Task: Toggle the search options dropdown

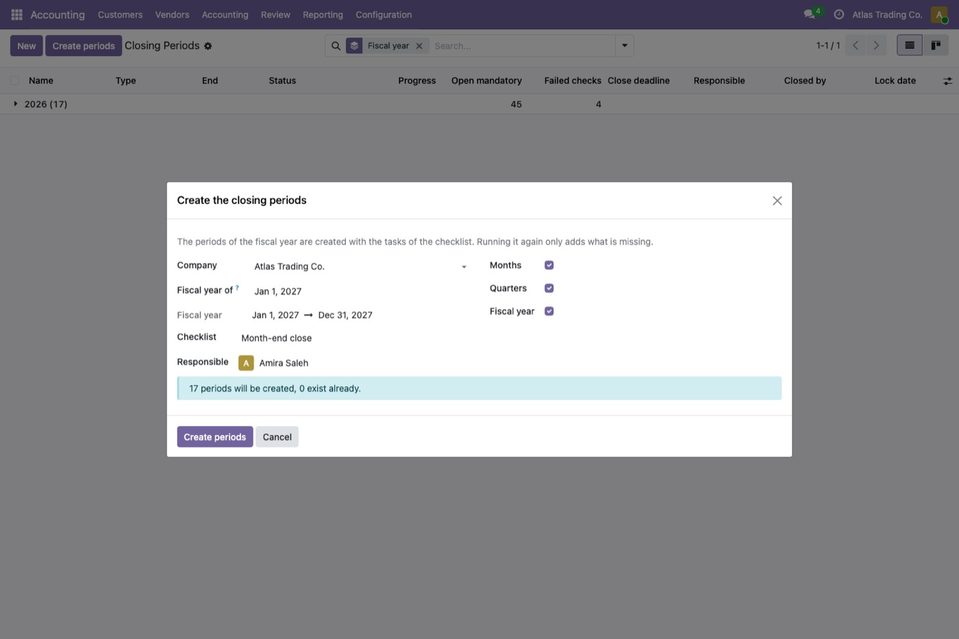Action: tap(624, 46)
